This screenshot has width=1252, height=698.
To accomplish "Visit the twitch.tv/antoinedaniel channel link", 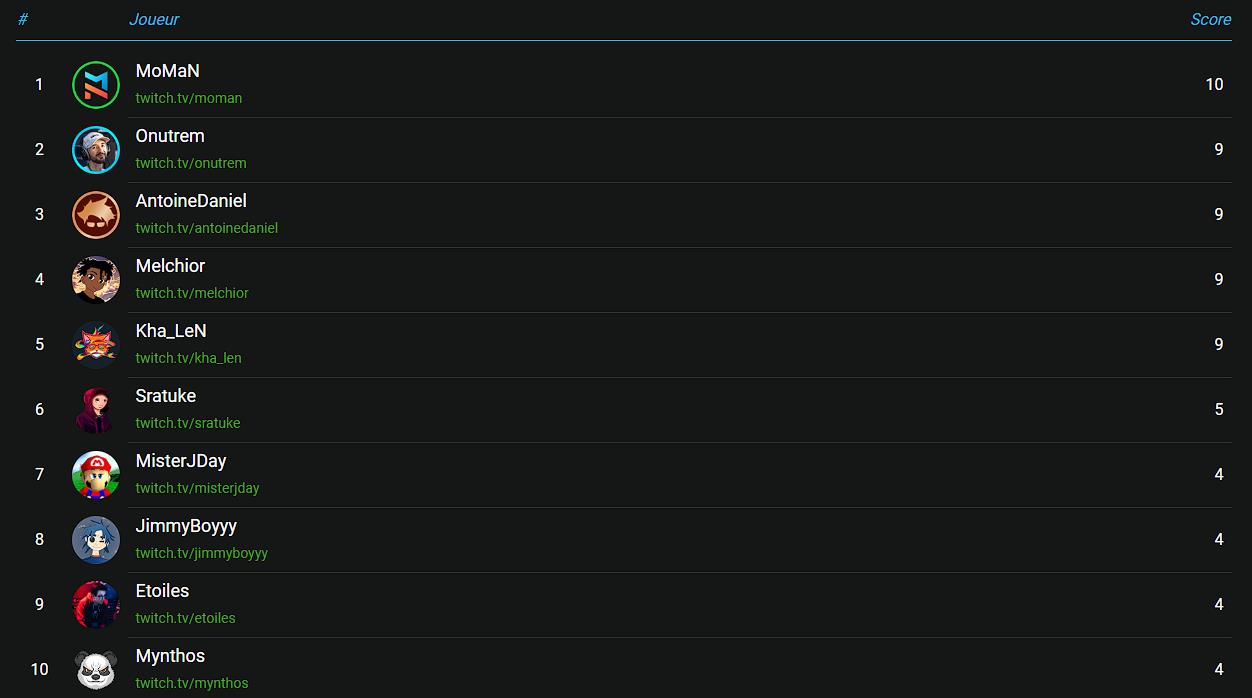I will pos(207,228).
